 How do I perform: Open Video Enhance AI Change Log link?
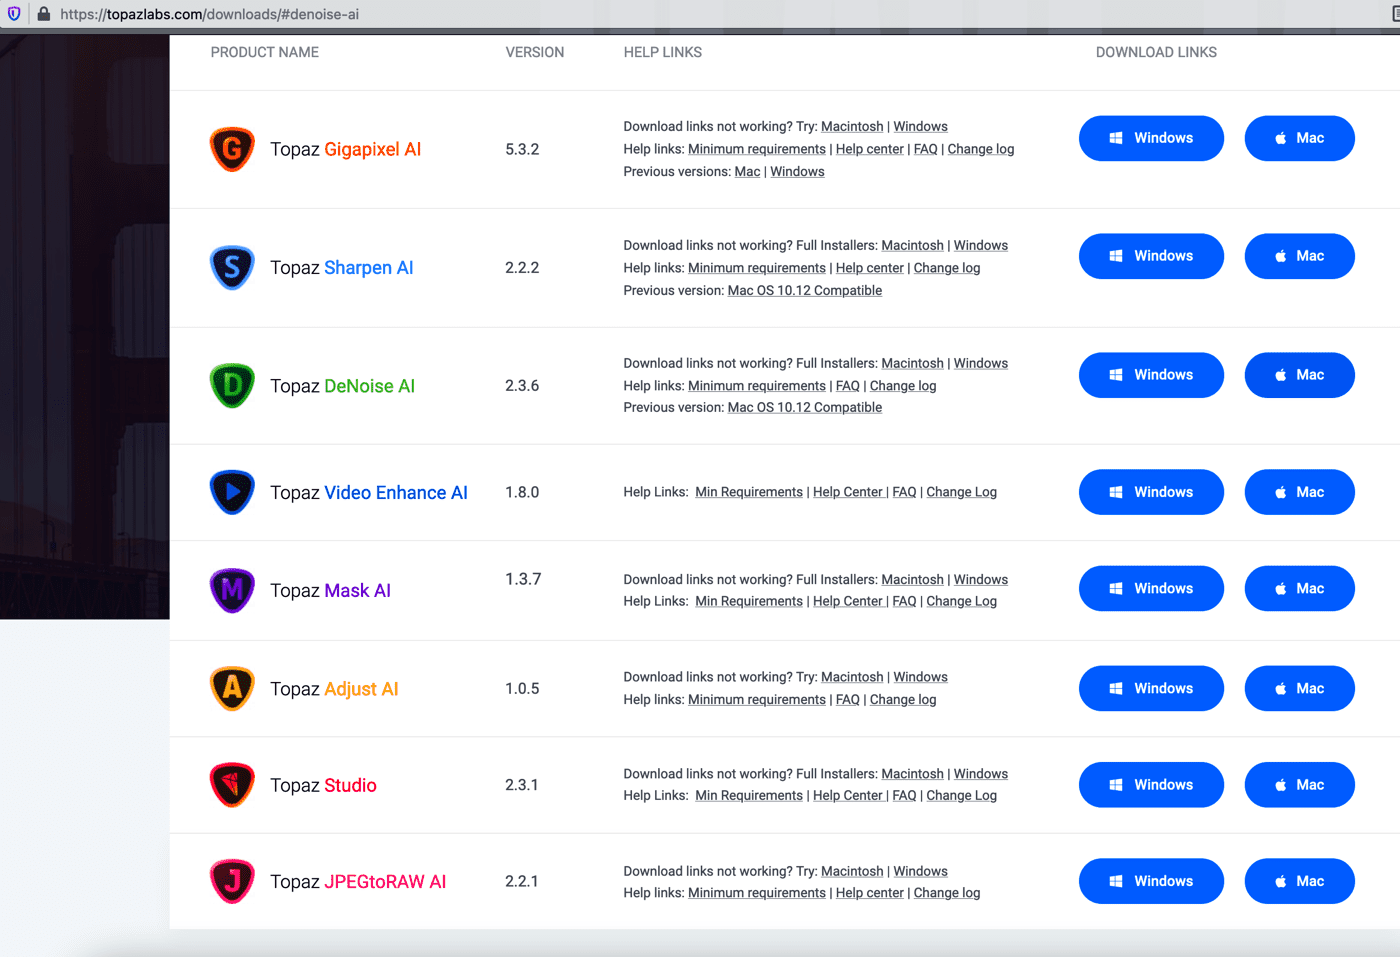961,492
